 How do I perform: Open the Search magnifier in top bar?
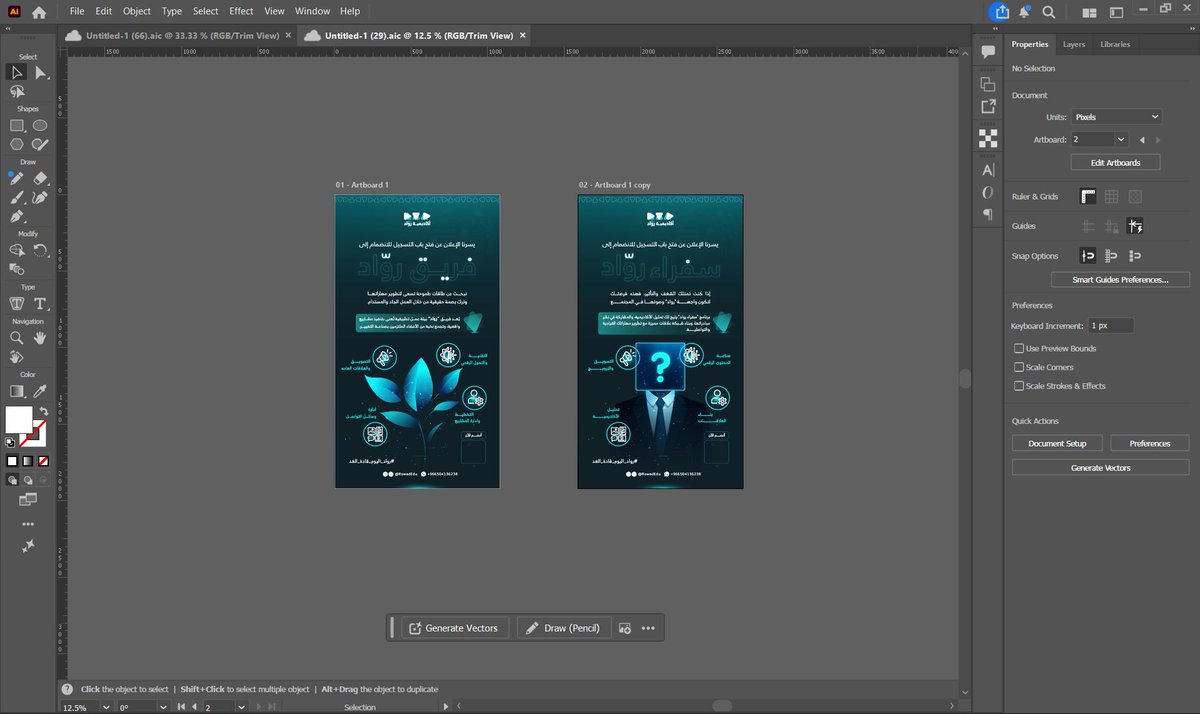(x=1049, y=12)
